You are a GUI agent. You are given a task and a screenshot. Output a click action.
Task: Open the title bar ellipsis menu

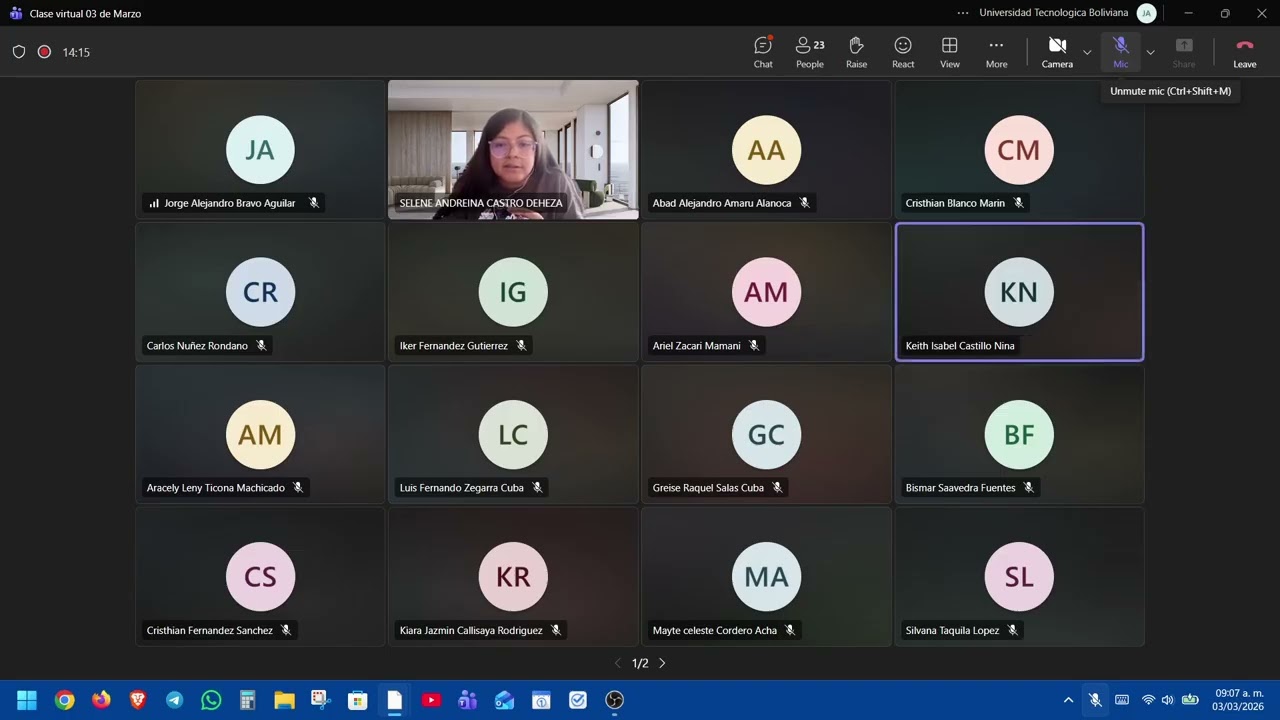click(x=963, y=13)
